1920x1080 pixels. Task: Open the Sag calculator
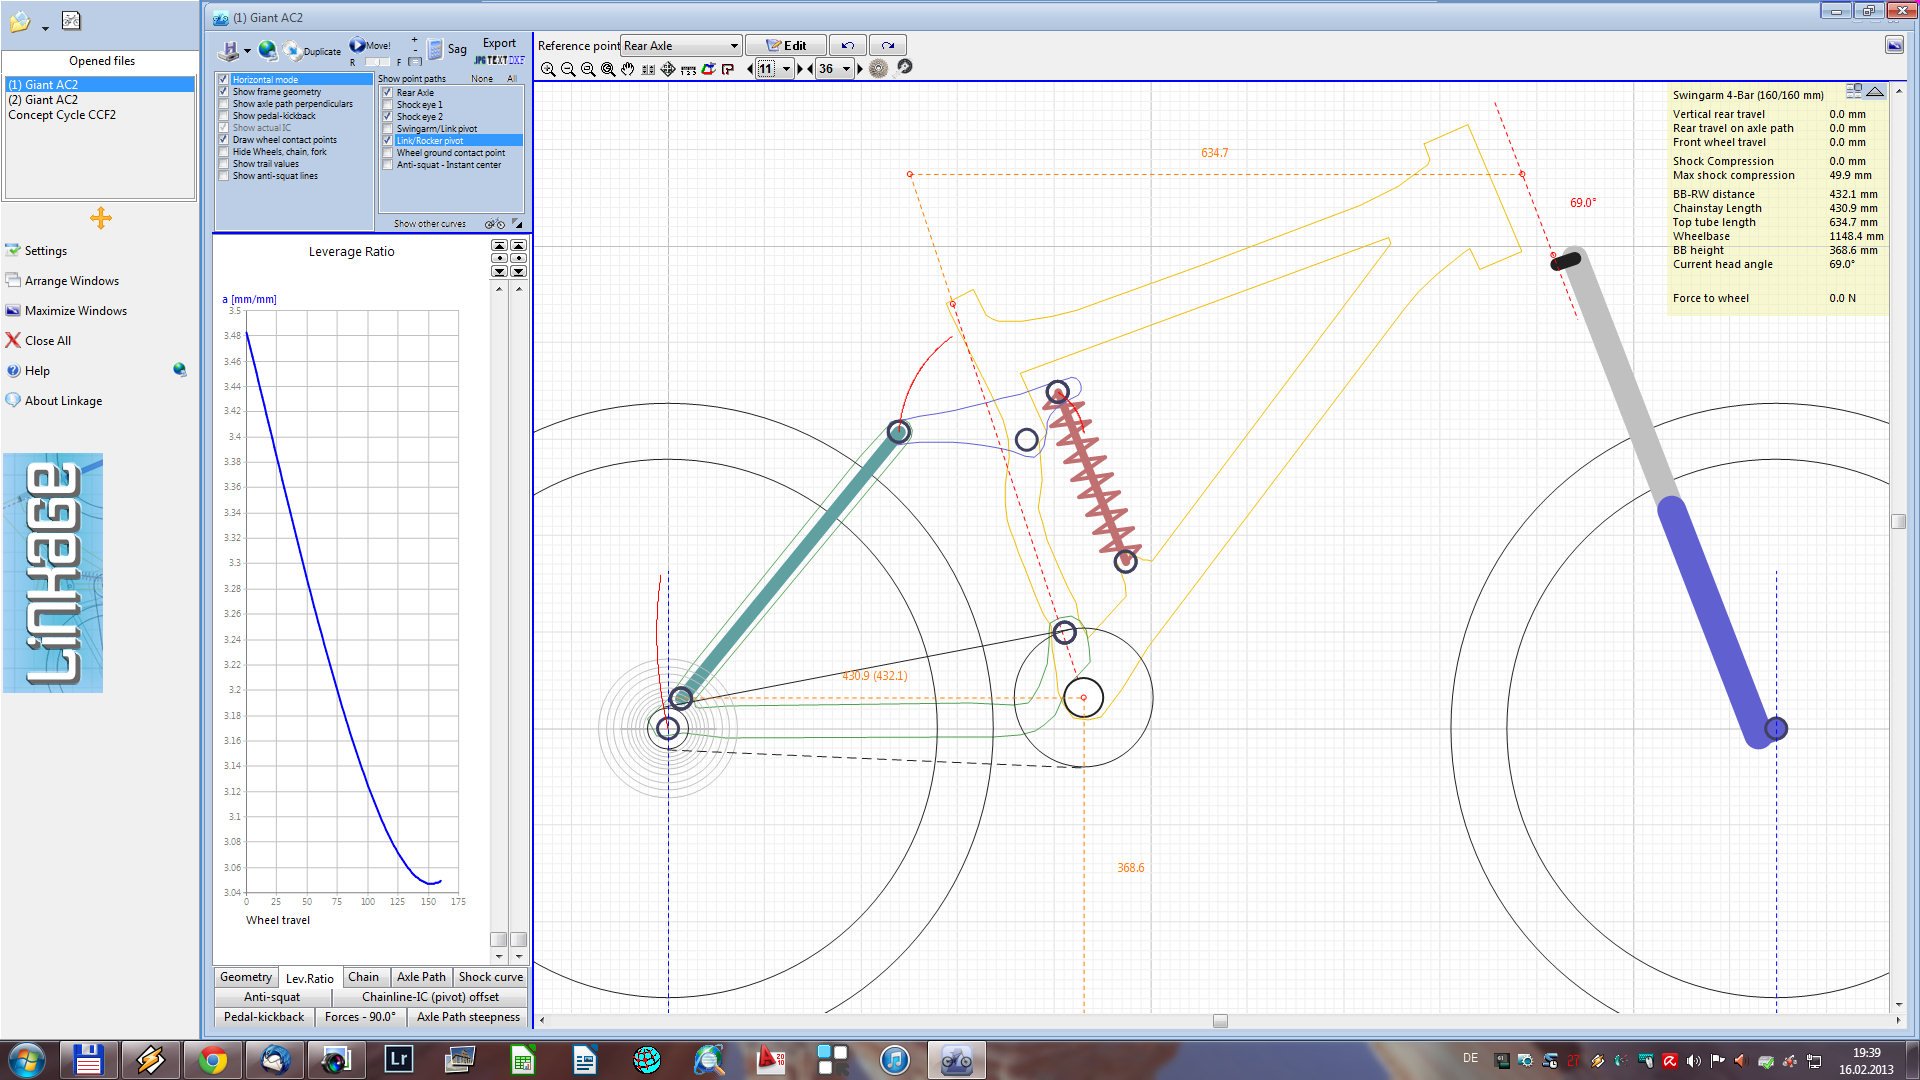pos(447,49)
